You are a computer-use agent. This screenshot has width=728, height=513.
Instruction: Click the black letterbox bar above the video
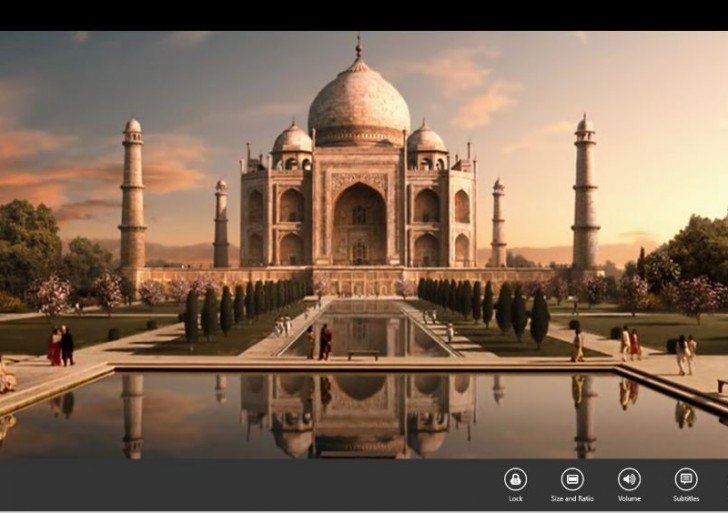pos(364,15)
